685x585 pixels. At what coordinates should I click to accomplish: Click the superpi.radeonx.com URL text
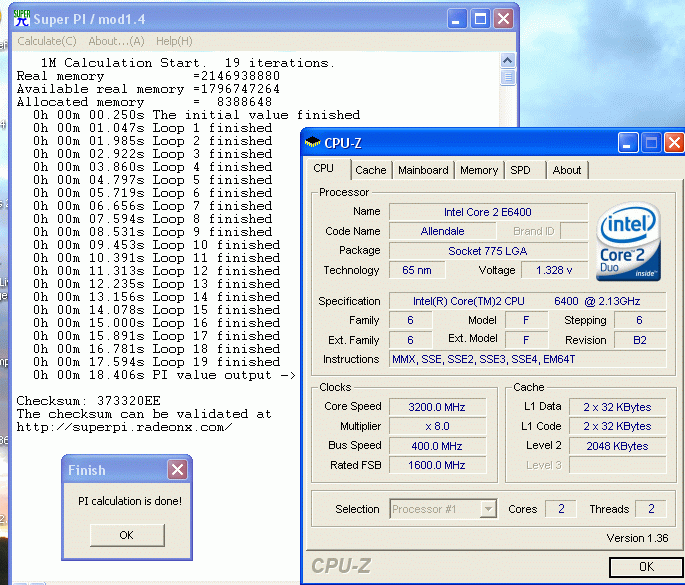tap(125, 427)
